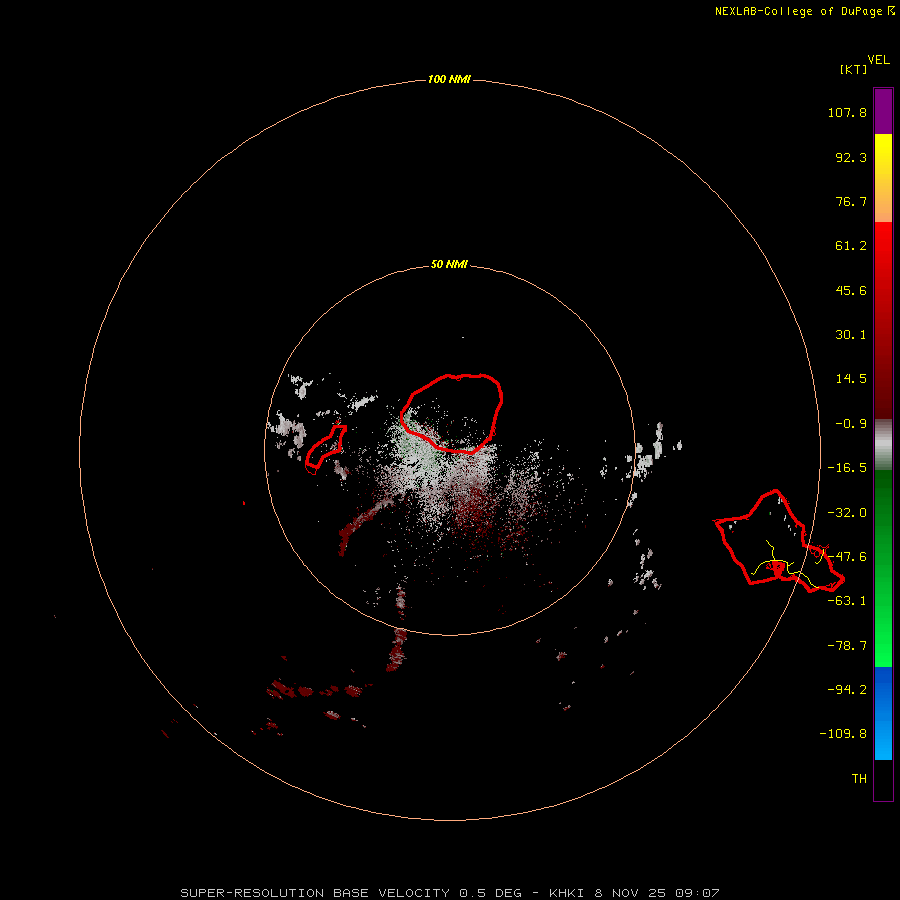Image resolution: width=900 pixels, height=900 pixels.
Task: Click the -32.0 value on the velocity scale
Action: pyautogui.click(x=847, y=513)
